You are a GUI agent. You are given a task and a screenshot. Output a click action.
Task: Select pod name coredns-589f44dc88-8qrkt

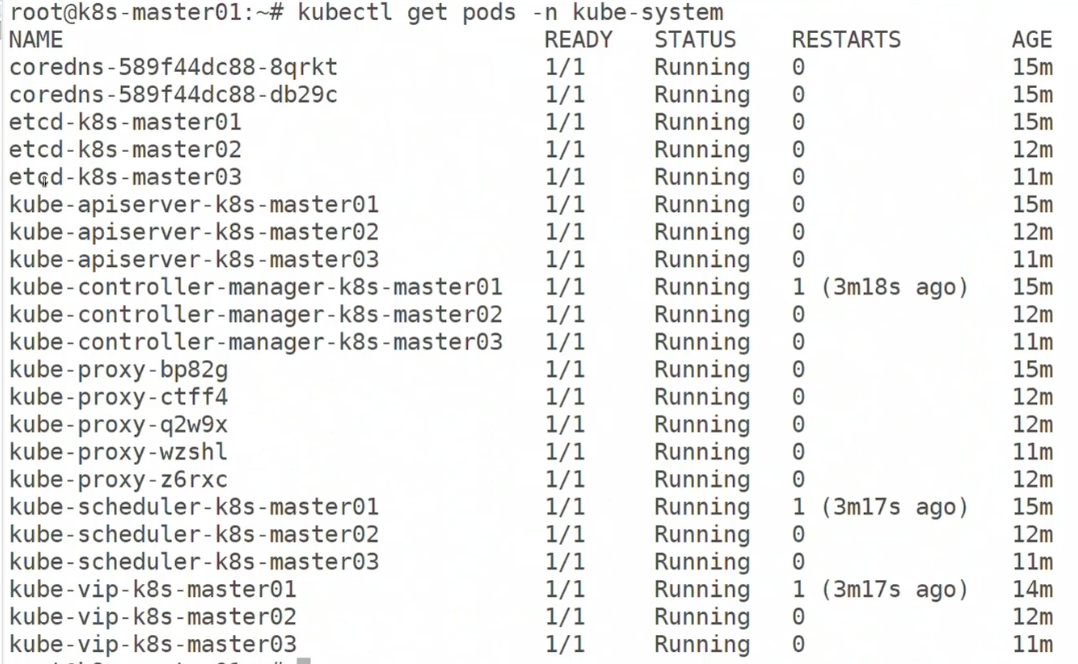(x=173, y=67)
